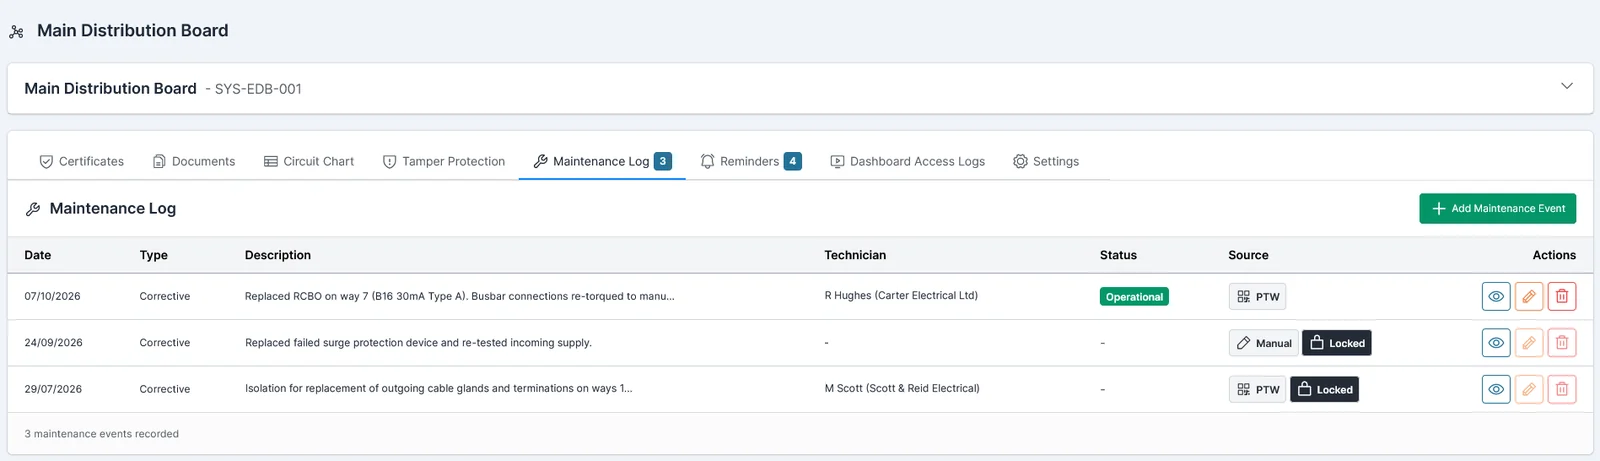This screenshot has height=461, width=1600.
Task: Click the Operational status badge
Action: pyautogui.click(x=1134, y=296)
